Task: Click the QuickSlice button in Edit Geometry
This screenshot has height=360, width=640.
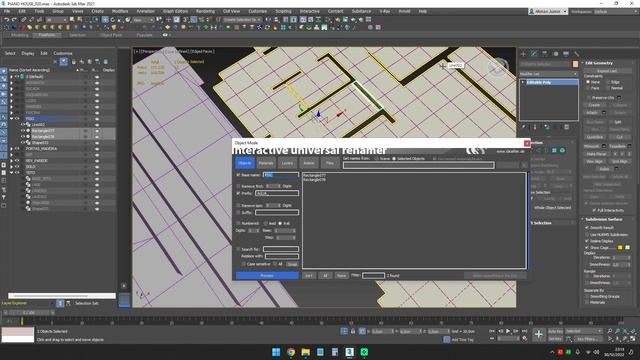Action: (x=594, y=137)
